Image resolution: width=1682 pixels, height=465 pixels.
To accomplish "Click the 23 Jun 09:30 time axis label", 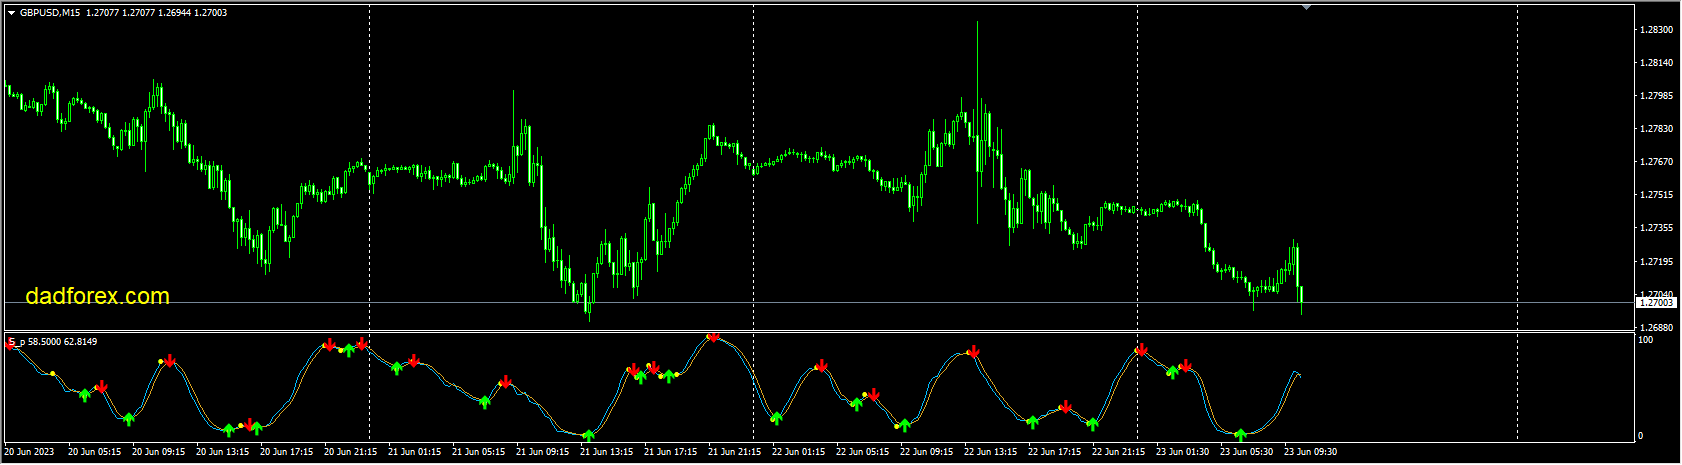I will pos(1311,452).
